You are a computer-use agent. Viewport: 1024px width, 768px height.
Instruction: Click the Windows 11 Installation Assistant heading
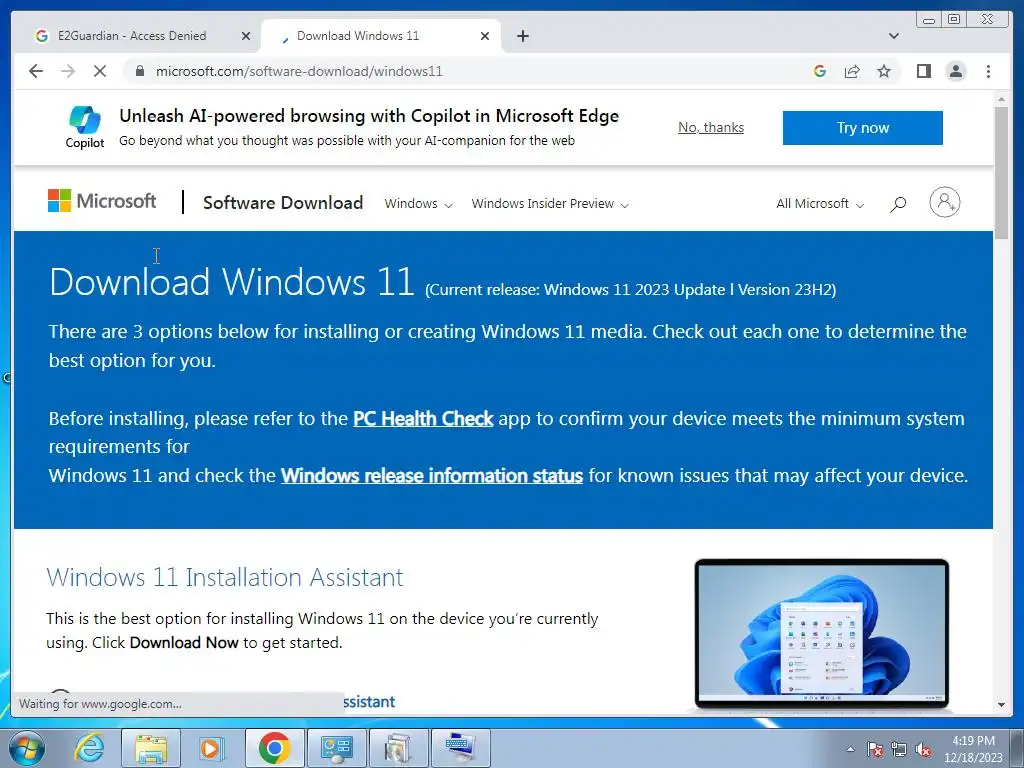pos(225,577)
